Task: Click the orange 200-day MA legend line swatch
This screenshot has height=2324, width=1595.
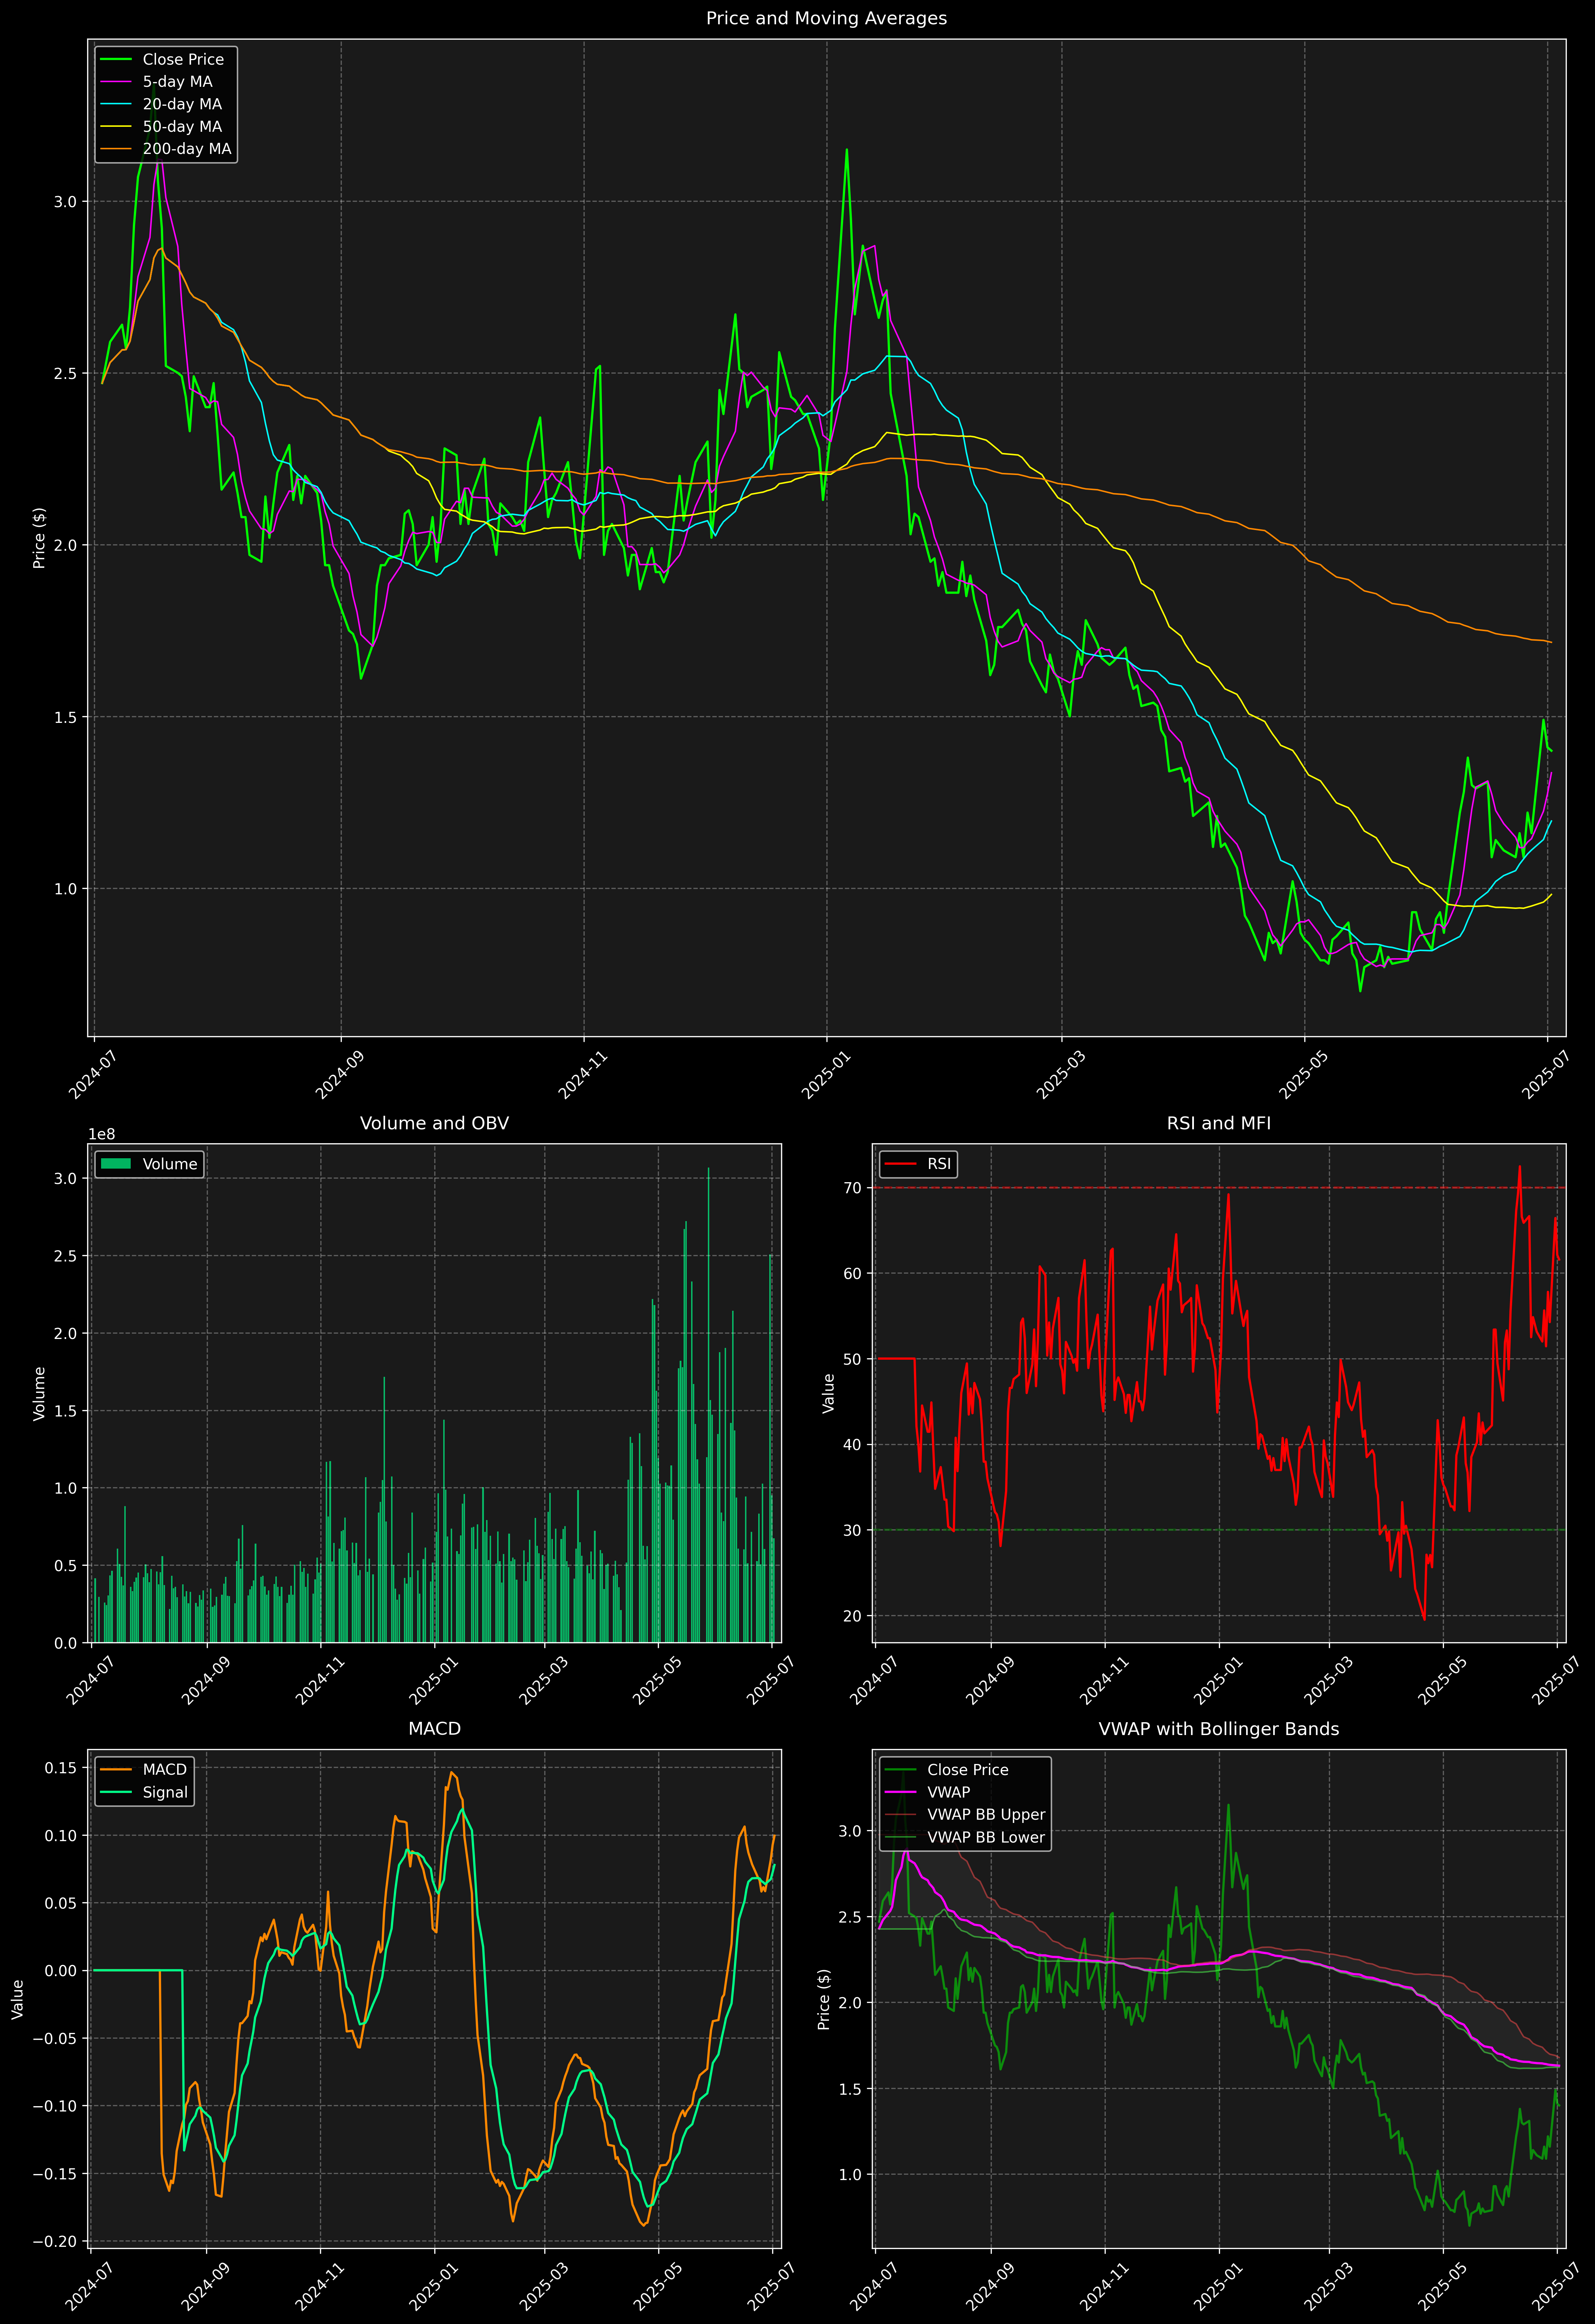Action: tap(116, 149)
